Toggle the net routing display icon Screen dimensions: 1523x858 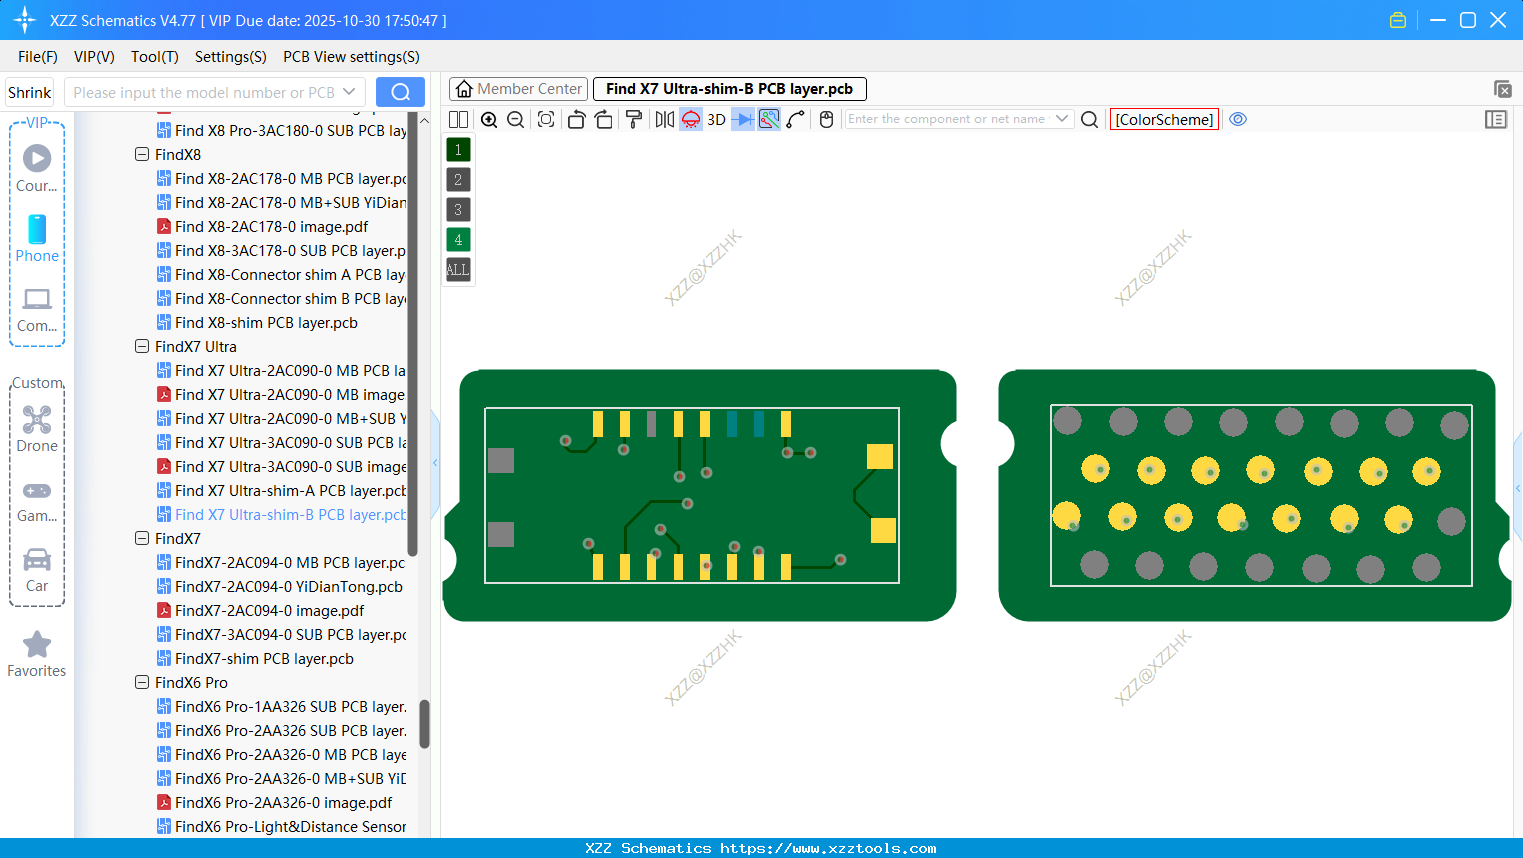[769, 119]
